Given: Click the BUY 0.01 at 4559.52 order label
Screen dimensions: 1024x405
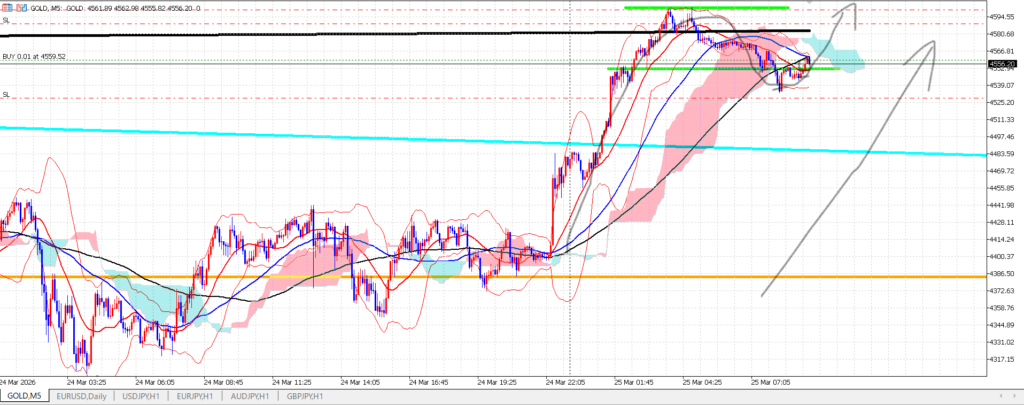Looking at the screenshot, I should pos(34,57).
